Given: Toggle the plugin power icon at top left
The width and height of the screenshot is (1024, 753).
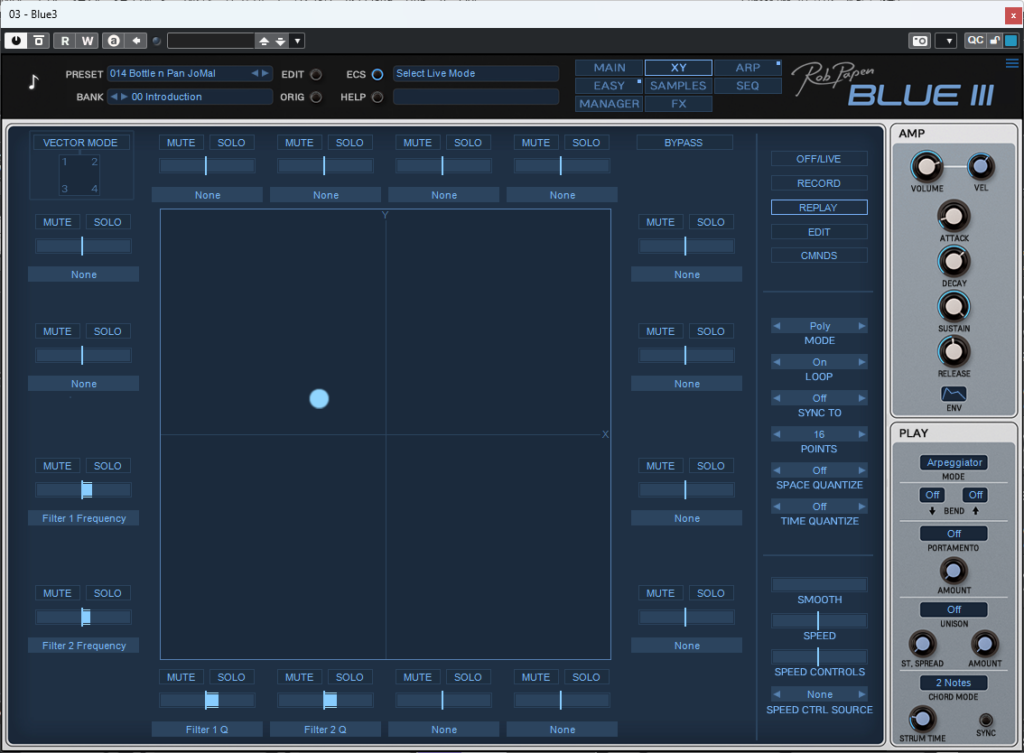Looking at the screenshot, I should [15, 40].
